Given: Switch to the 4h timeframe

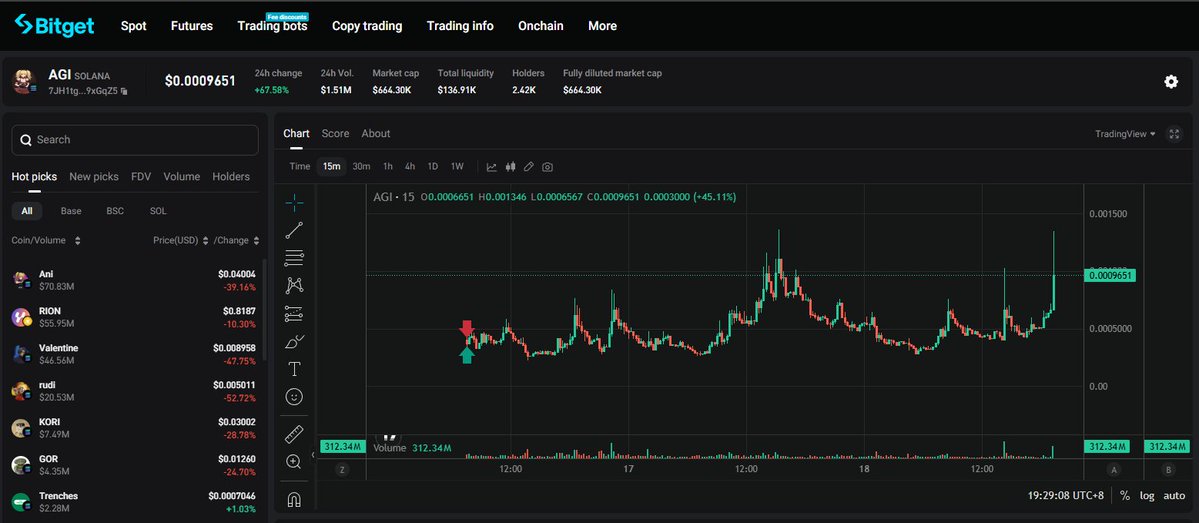Looking at the screenshot, I should click(410, 167).
